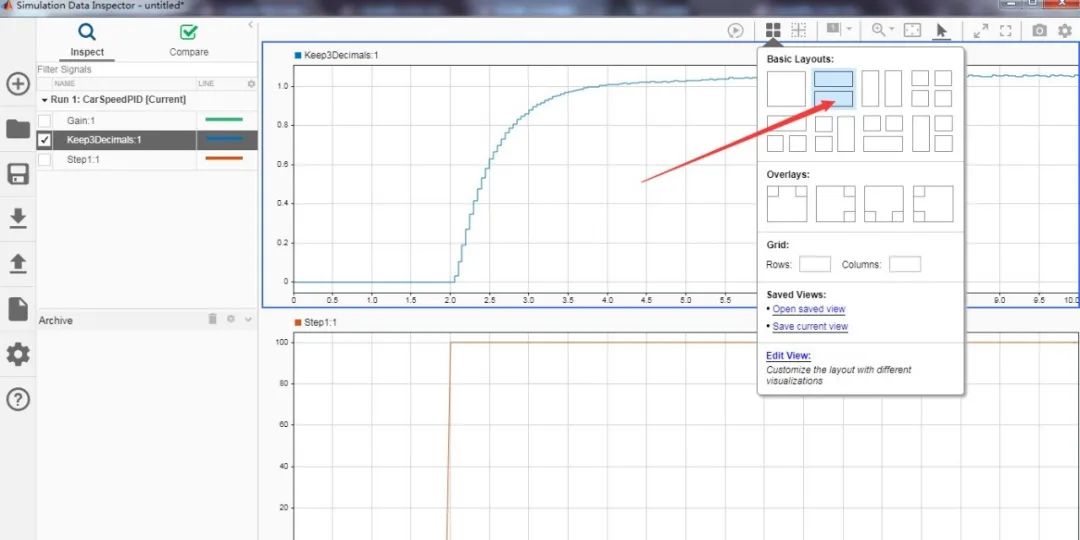The image size is (1080, 540).
Task: Select overlay with two bottom-corner insets
Action: coord(884,204)
